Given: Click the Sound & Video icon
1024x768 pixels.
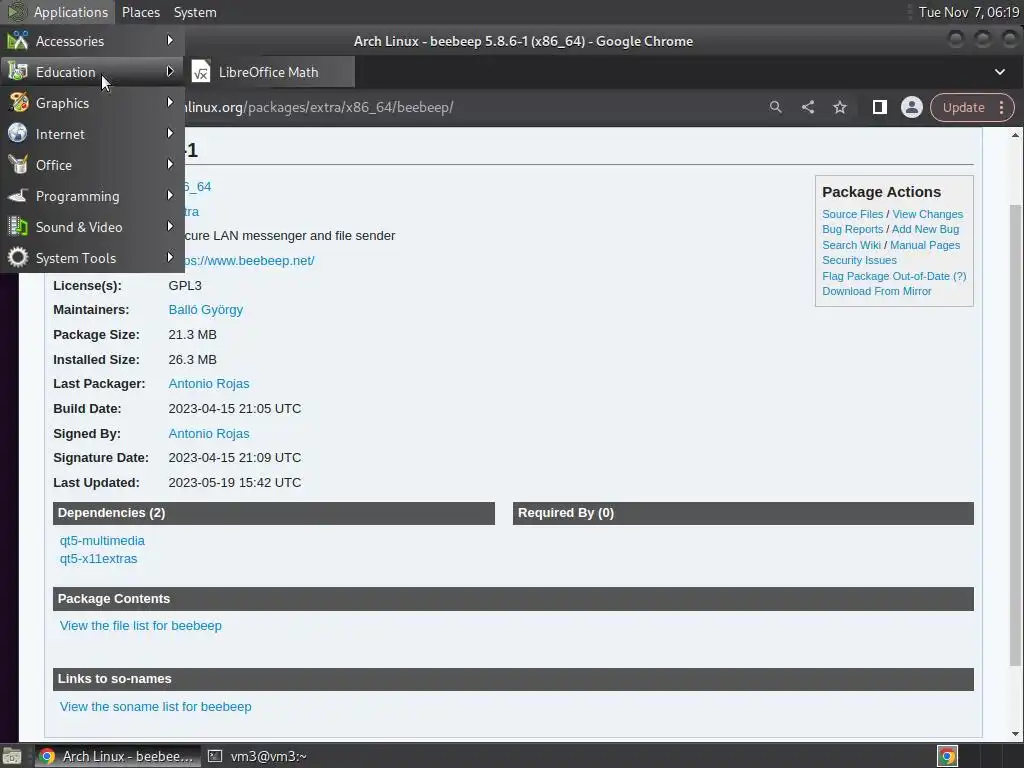Looking at the screenshot, I should tap(18, 227).
